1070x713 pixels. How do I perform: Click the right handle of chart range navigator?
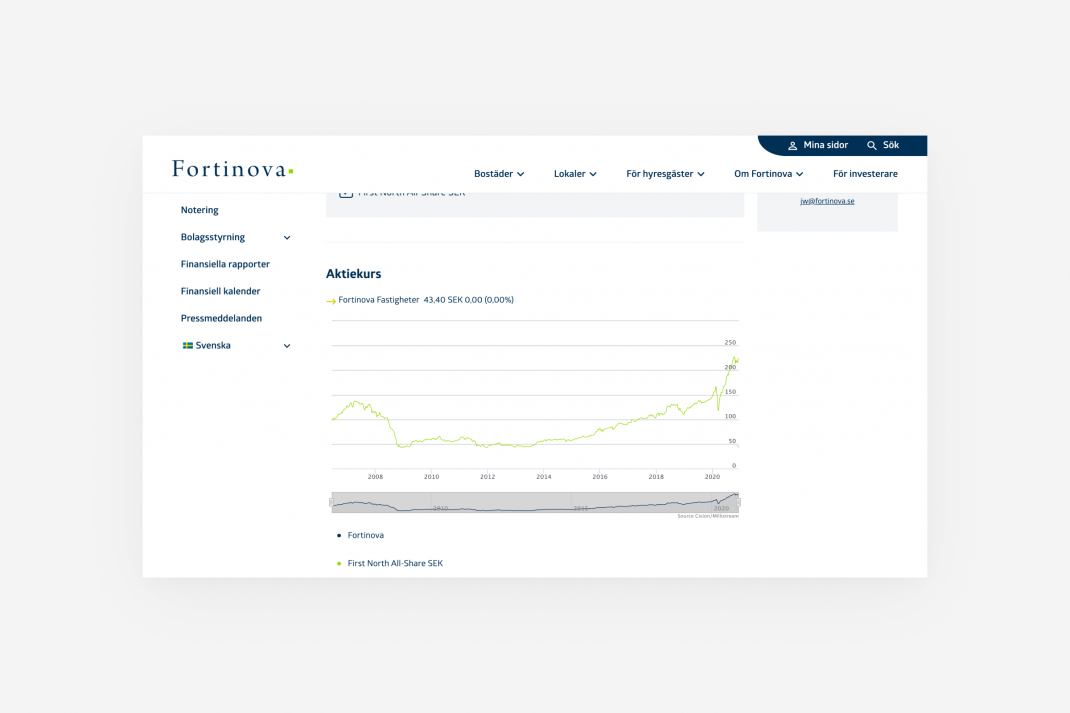[x=738, y=503]
